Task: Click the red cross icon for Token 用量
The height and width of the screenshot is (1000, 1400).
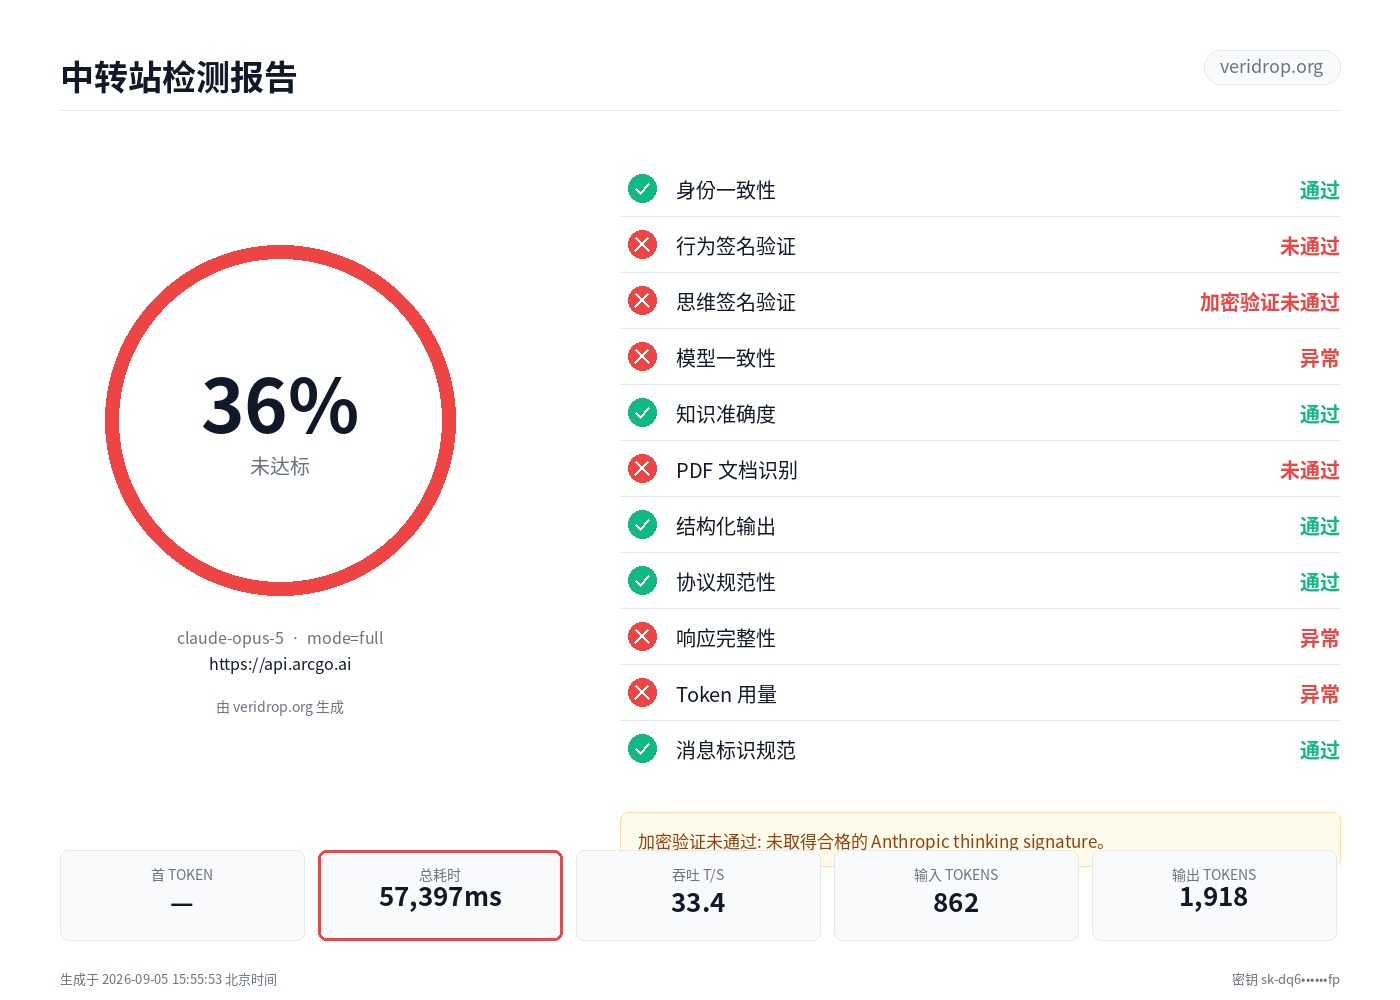Action: [642, 693]
